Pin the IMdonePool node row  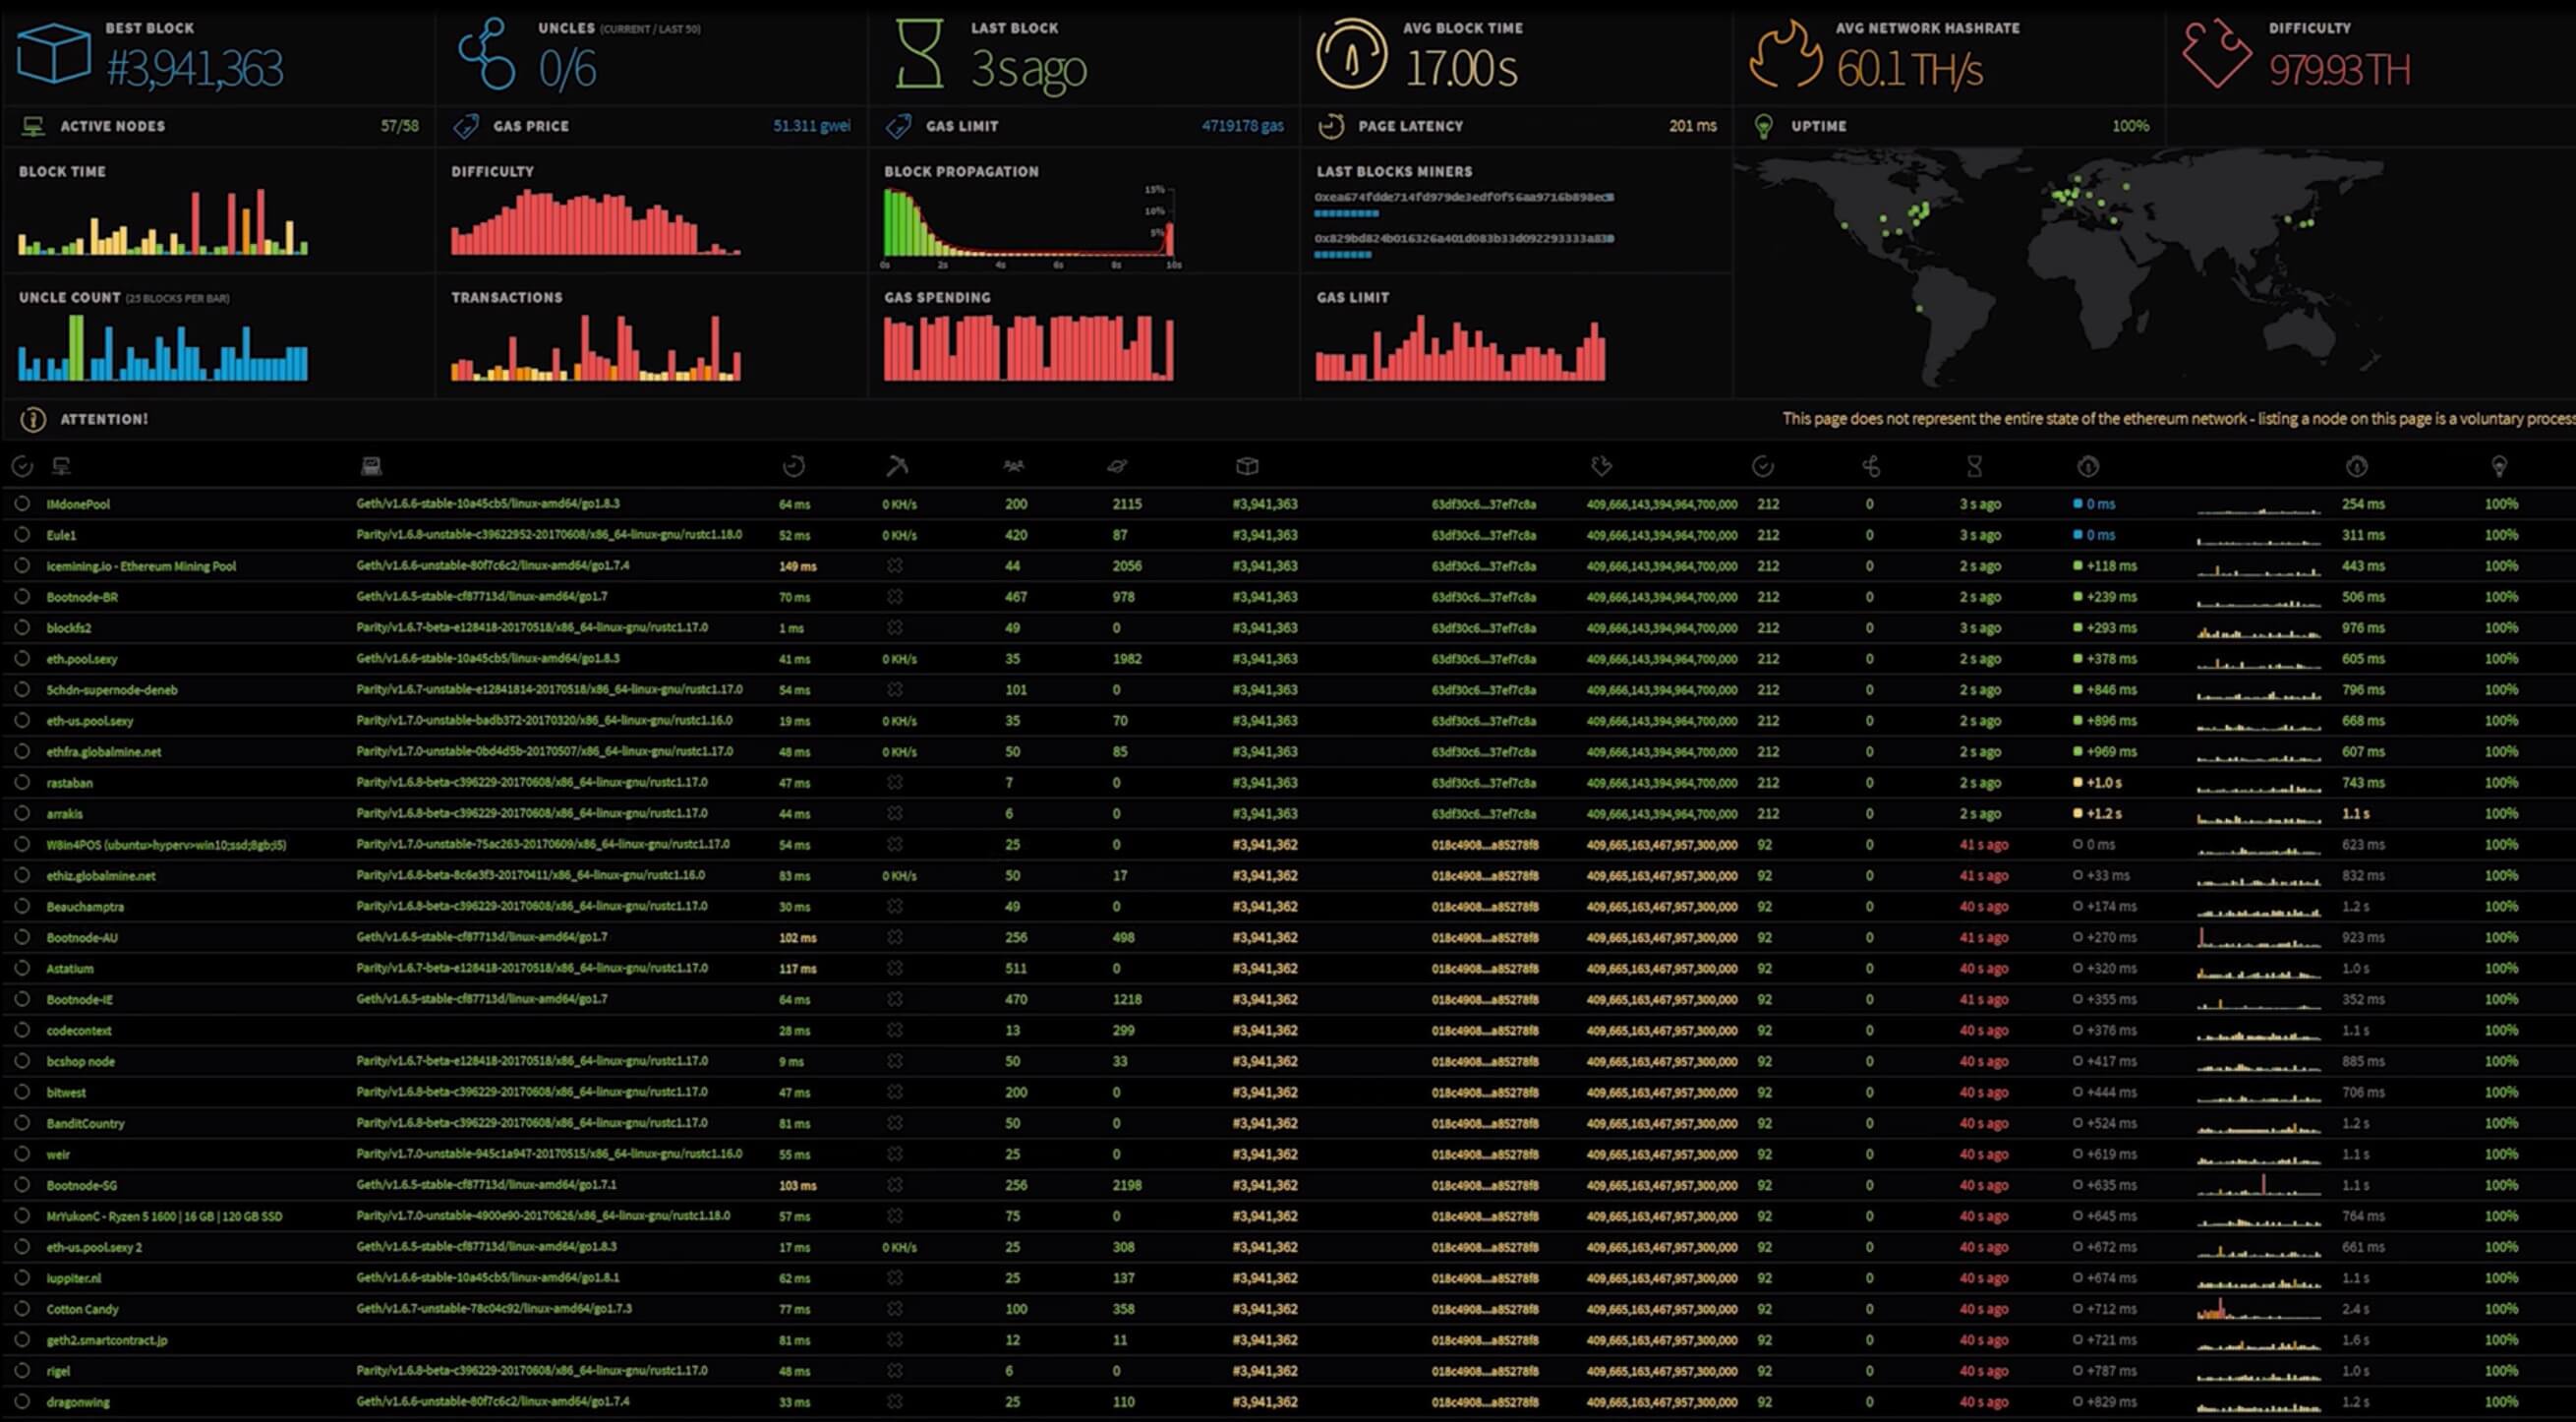click(22, 504)
